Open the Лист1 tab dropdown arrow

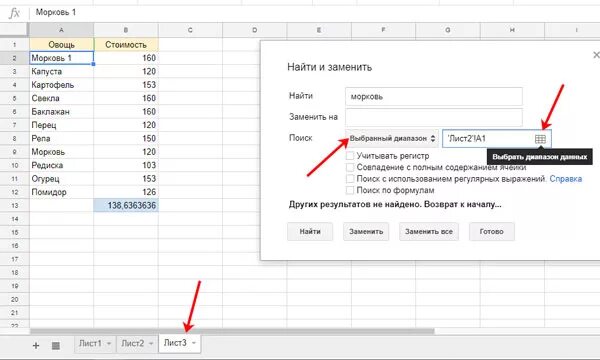[109, 343]
